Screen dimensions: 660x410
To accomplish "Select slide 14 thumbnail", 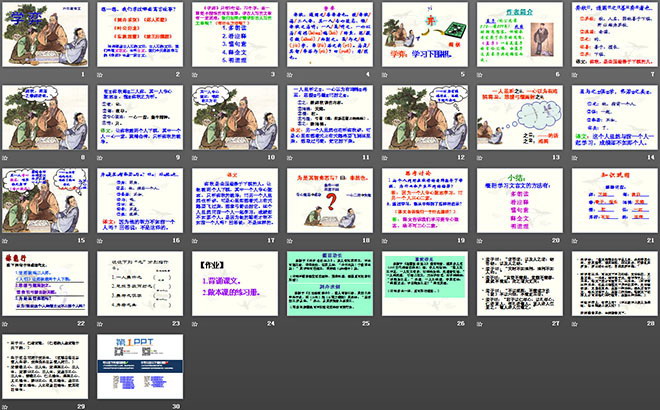I will click(x=615, y=117).
